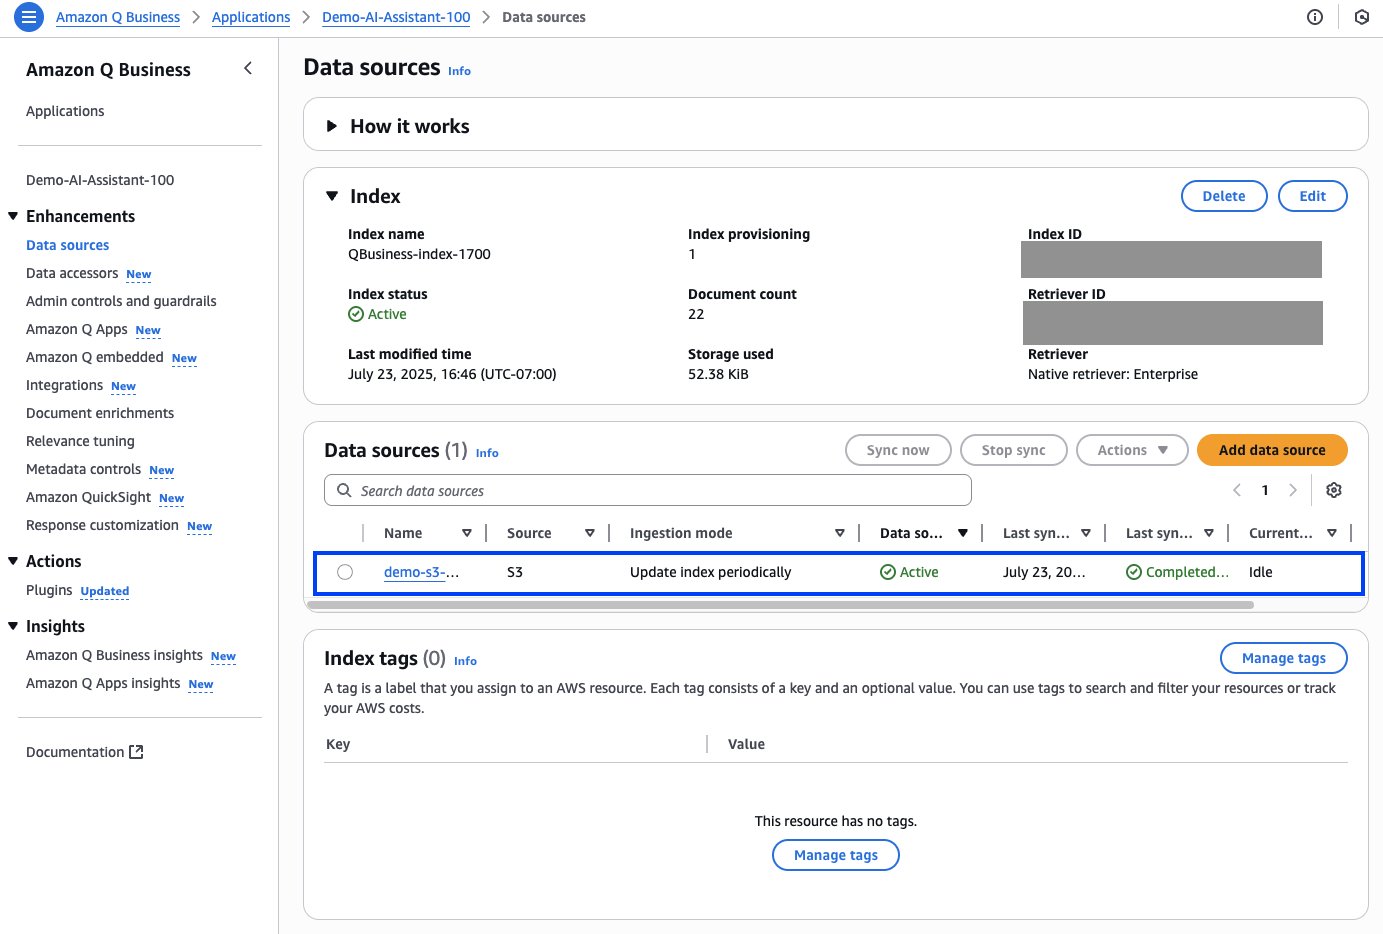This screenshot has height=934, width=1383.
Task: Collapse the Actions navigation group
Action: point(13,561)
